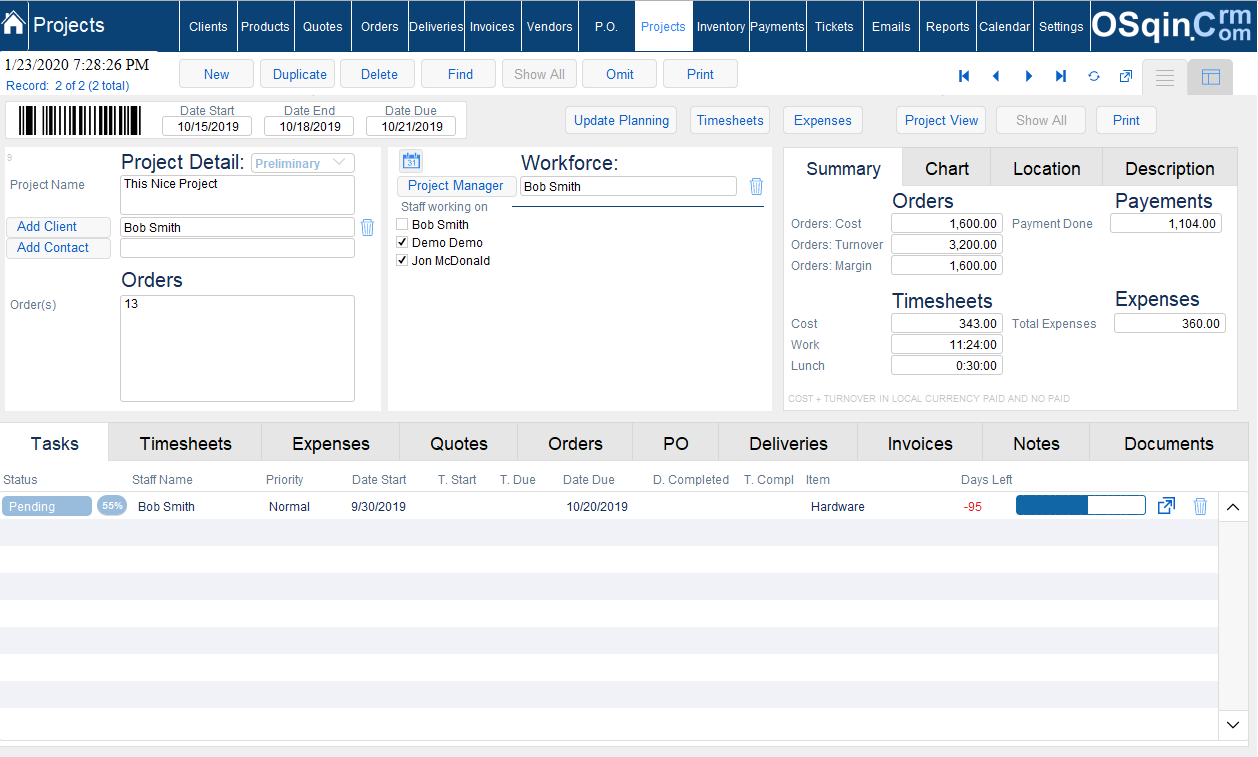Image resolution: width=1258 pixels, height=757 pixels.
Task: Open the Calendar module
Action: tap(1004, 26)
